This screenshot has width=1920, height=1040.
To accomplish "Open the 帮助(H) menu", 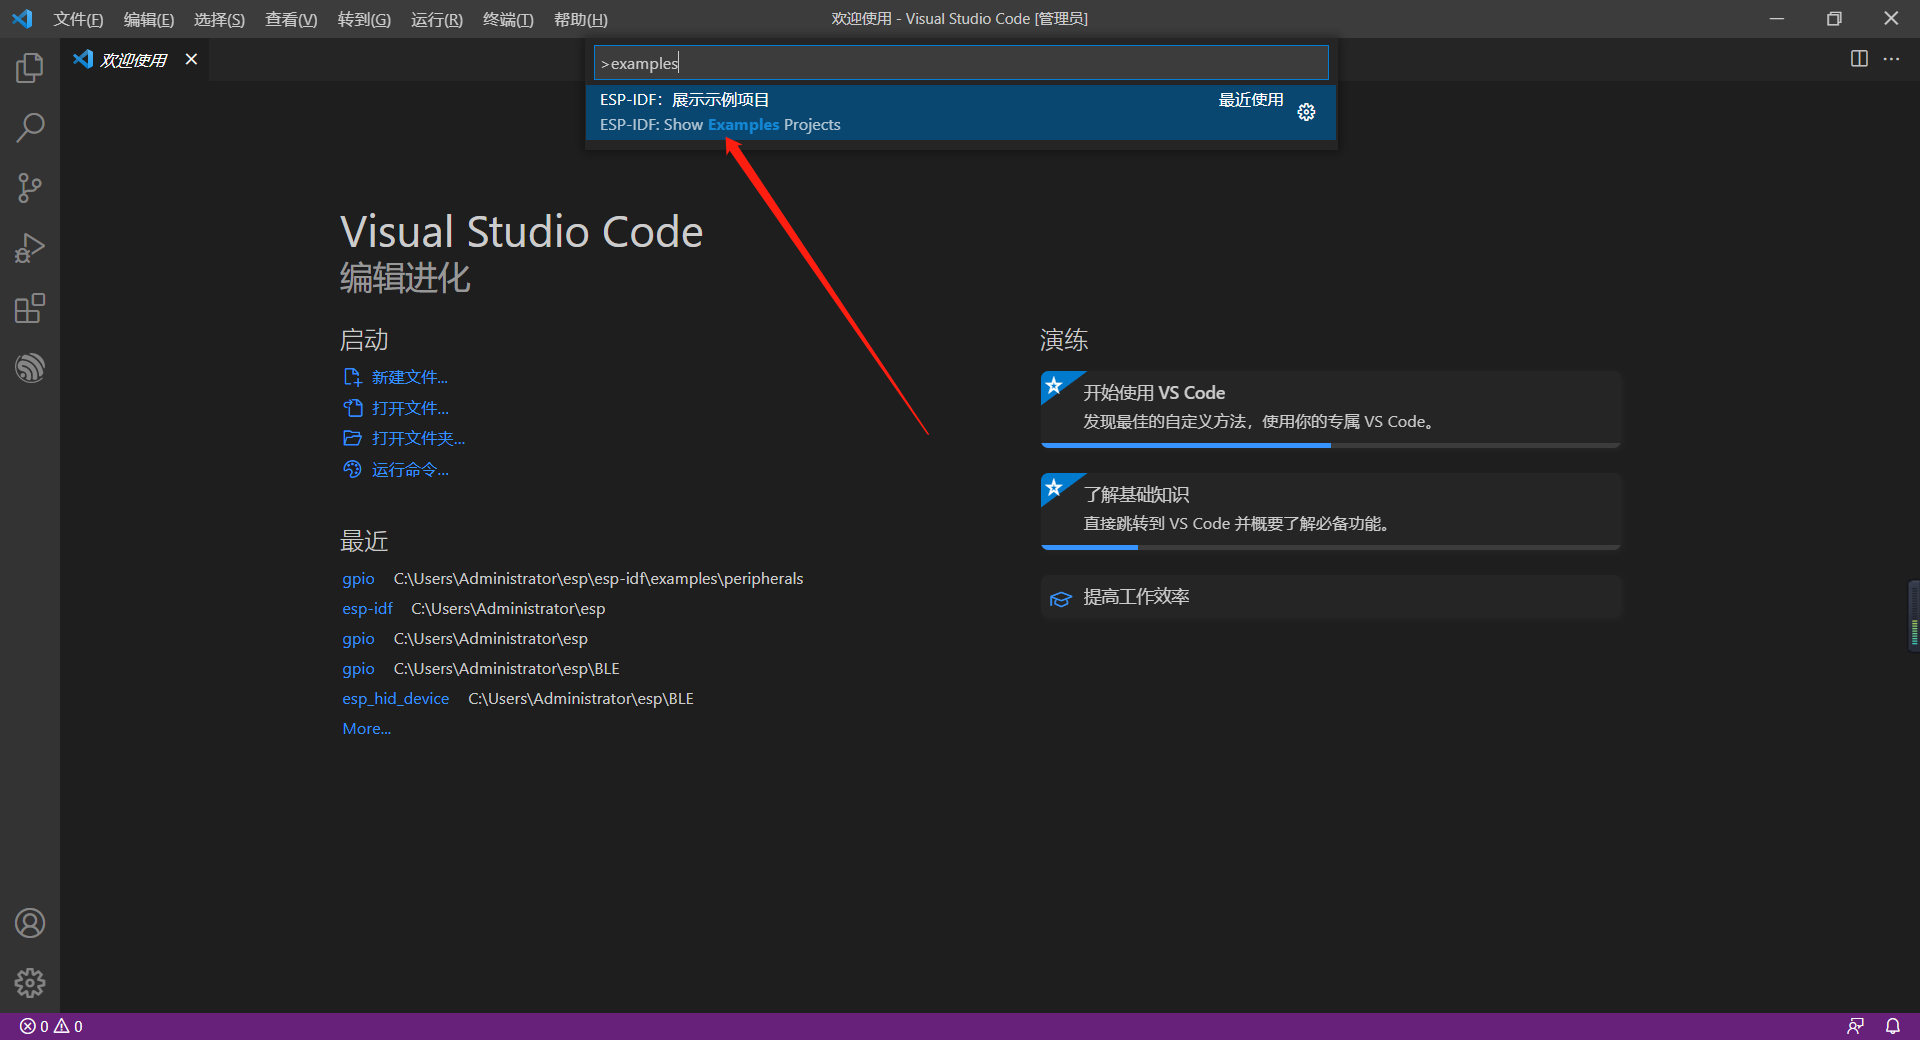I will (x=581, y=19).
